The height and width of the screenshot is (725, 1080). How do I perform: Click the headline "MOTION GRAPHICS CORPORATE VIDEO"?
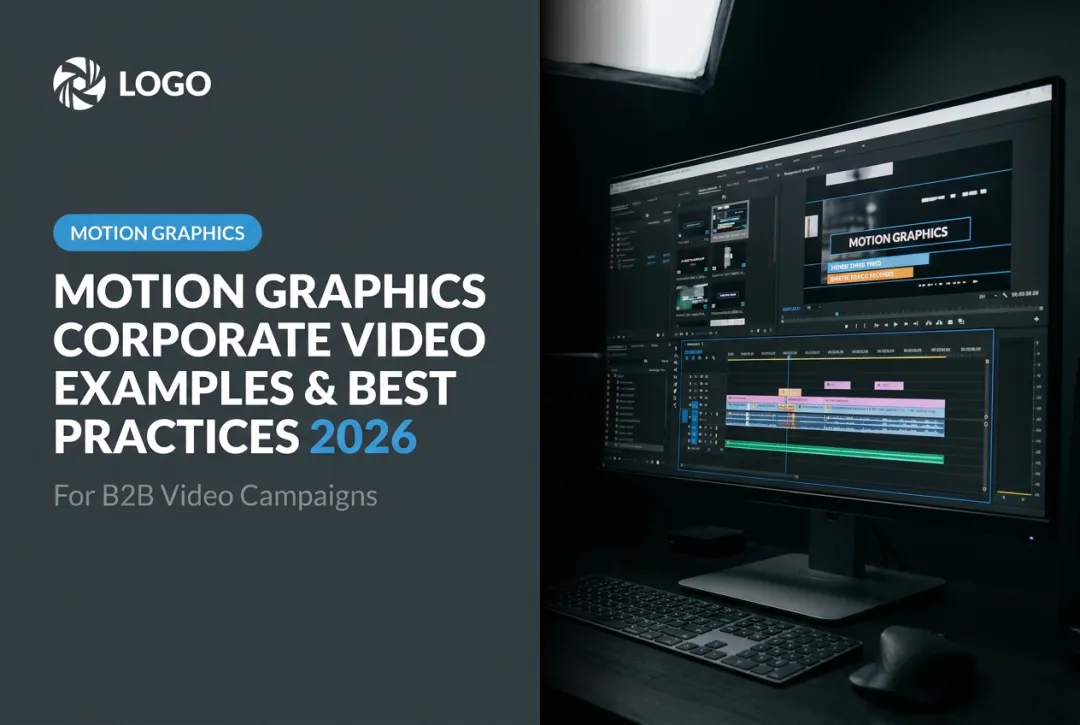[x=270, y=315]
